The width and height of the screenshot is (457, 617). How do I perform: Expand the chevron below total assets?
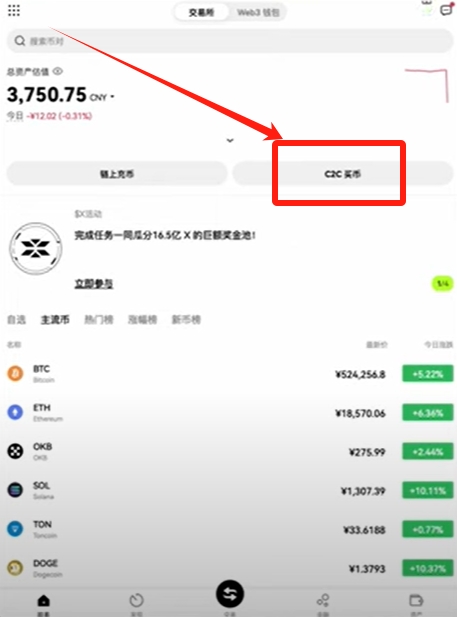click(x=230, y=140)
